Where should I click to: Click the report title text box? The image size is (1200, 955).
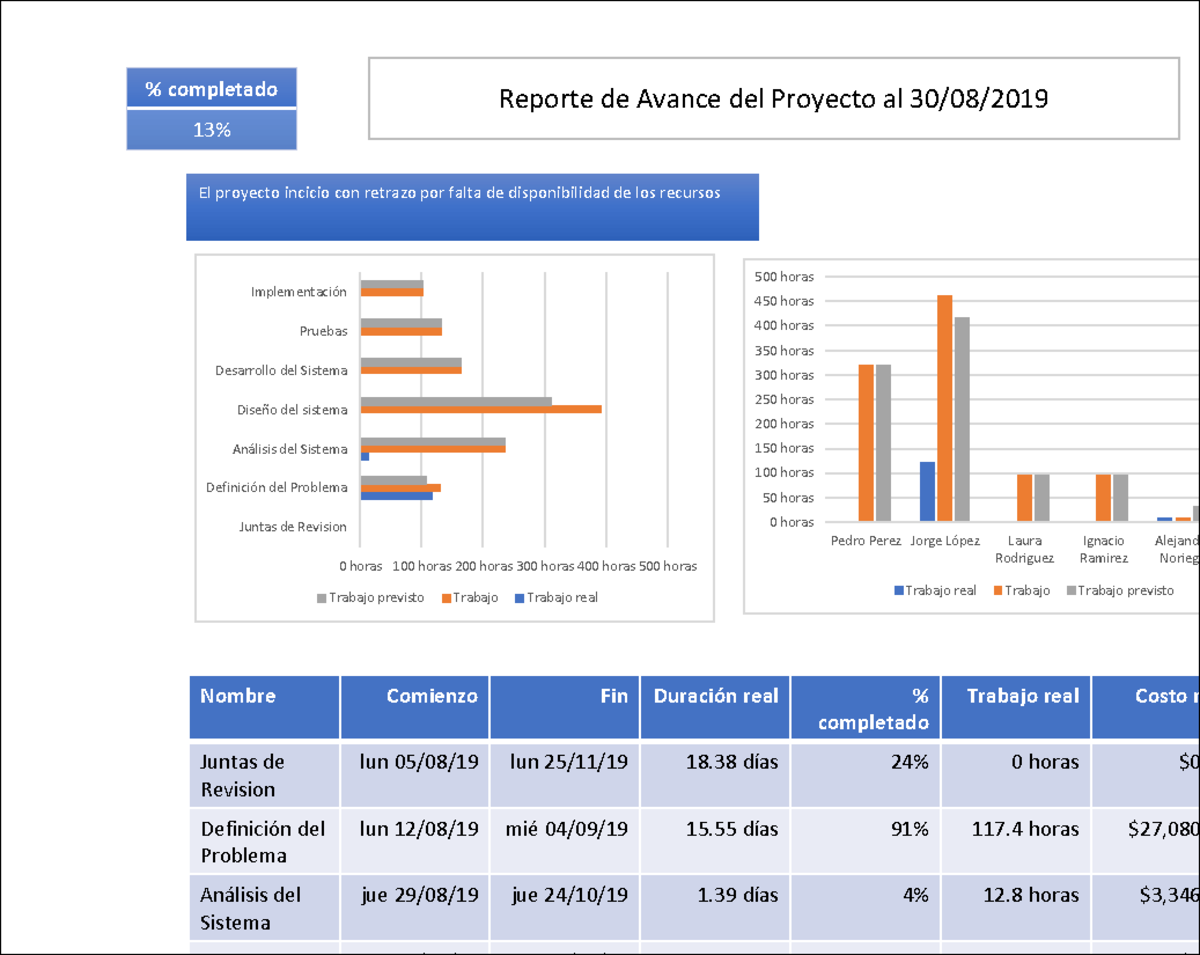click(x=775, y=99)
